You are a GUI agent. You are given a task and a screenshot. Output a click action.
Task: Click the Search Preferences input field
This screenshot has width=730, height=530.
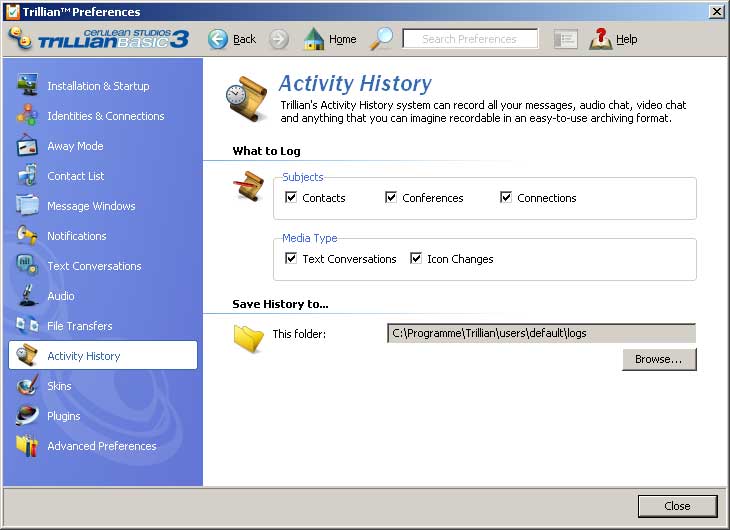click(470, 39)
